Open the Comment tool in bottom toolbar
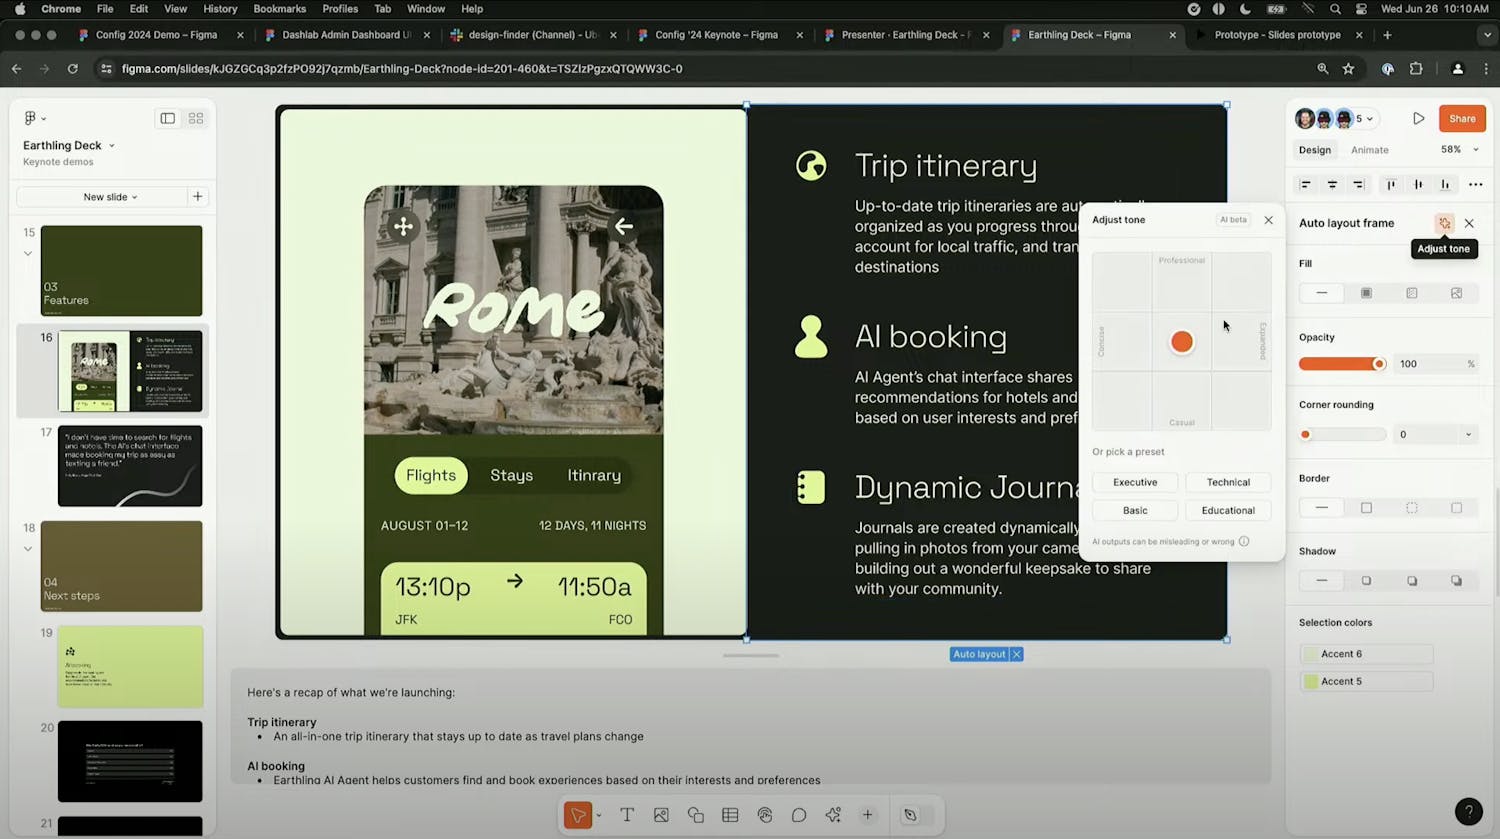Screen dimensions: 1500x839 799,815
